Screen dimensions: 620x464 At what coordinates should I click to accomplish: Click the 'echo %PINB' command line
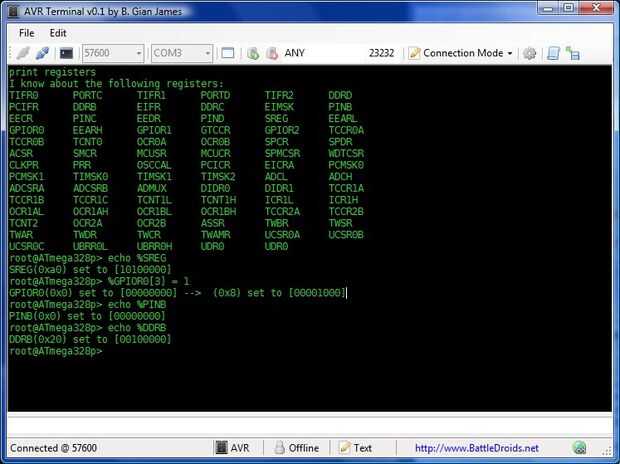[x=88, y=305]
